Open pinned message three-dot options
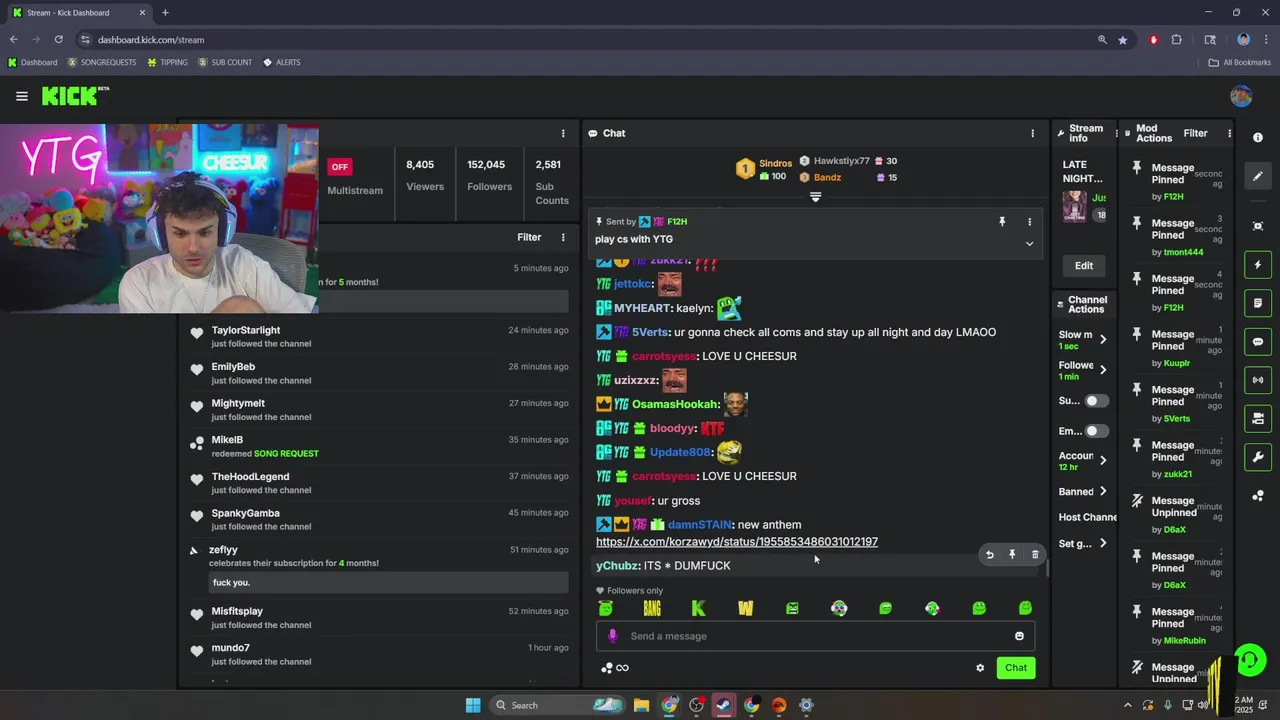Screen dimensions: 1280x720 point(1029,221)
